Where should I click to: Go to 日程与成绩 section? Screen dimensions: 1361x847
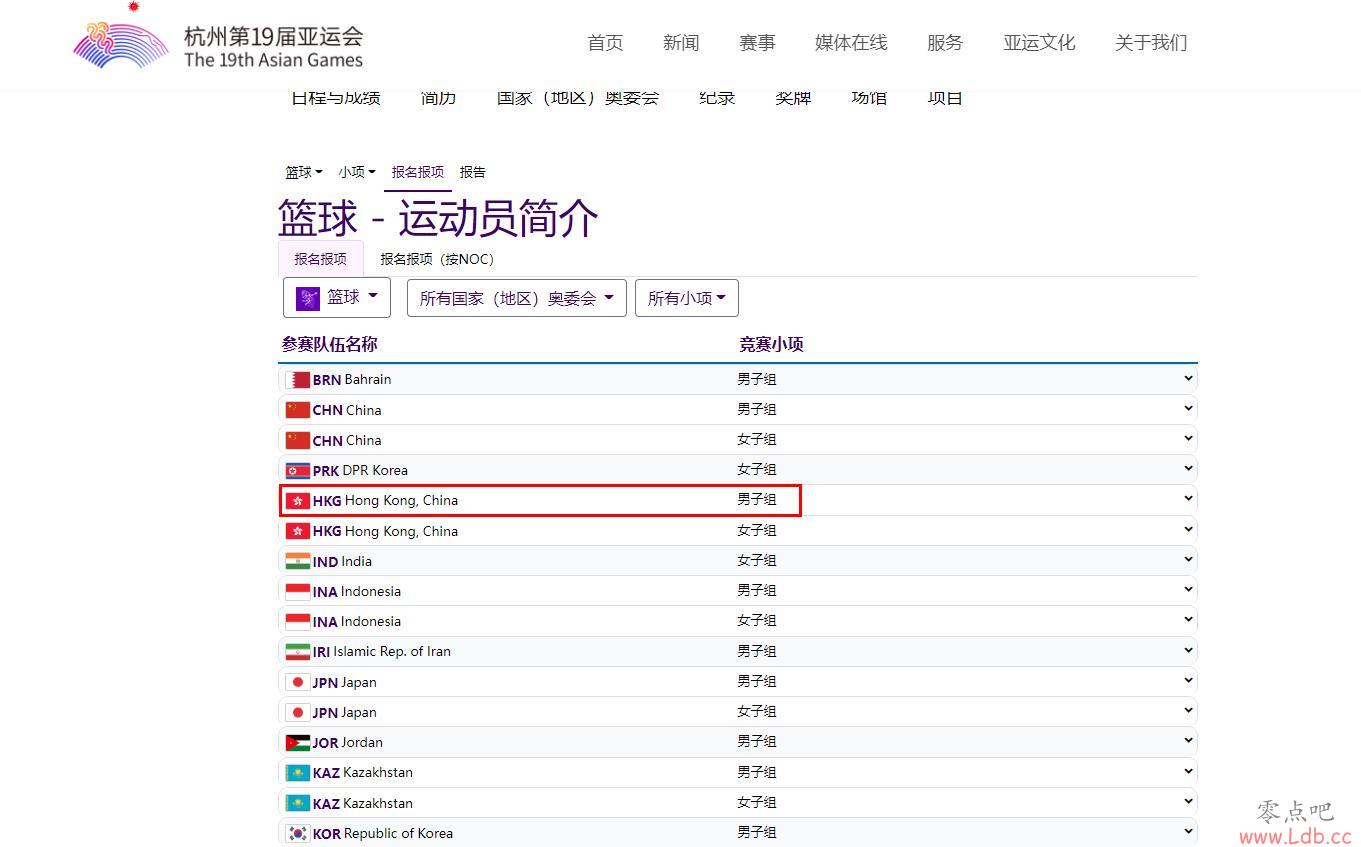[x=336, y=98]
